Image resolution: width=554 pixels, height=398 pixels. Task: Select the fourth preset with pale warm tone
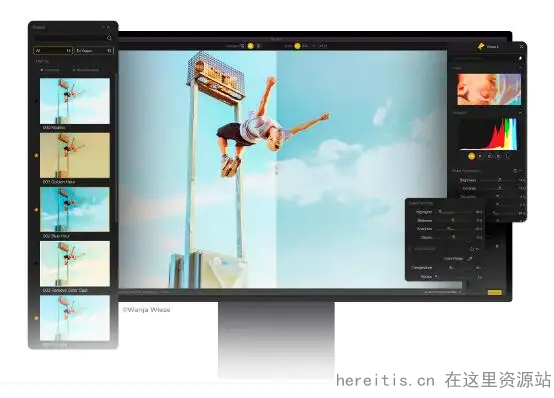click(75, 264)
